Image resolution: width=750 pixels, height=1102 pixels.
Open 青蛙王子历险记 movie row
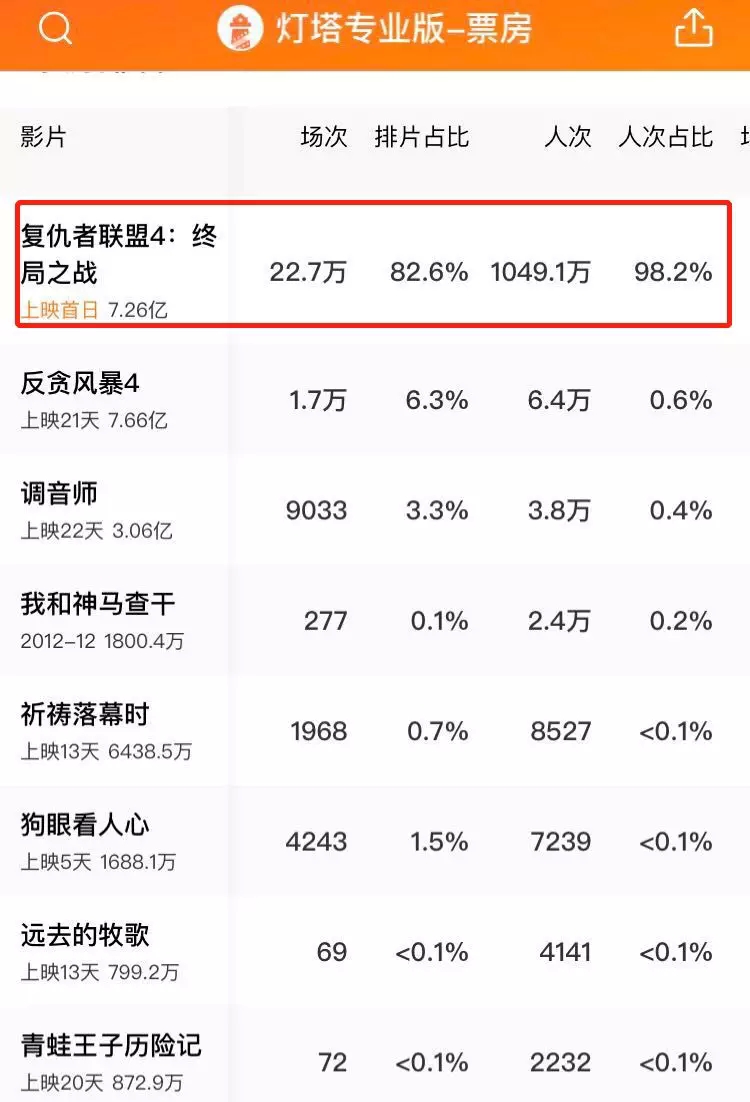pos(110,1046)
